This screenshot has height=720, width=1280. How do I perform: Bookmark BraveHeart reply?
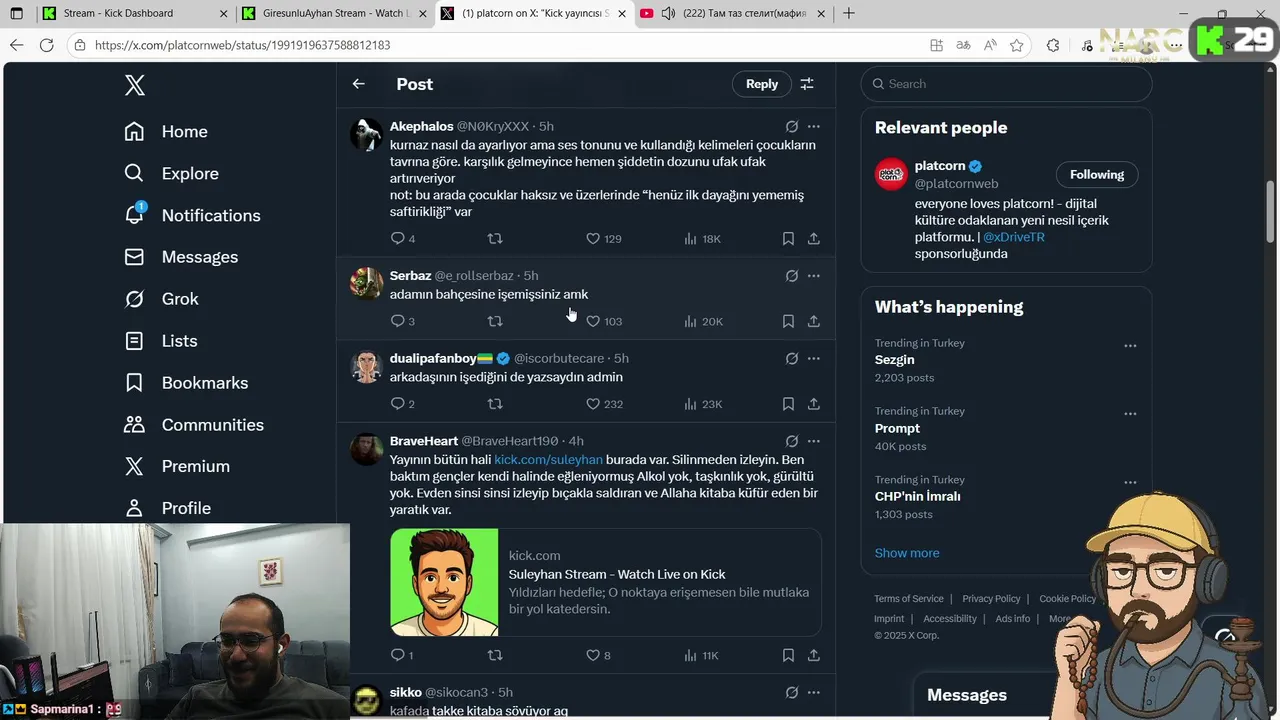point(788,656)
